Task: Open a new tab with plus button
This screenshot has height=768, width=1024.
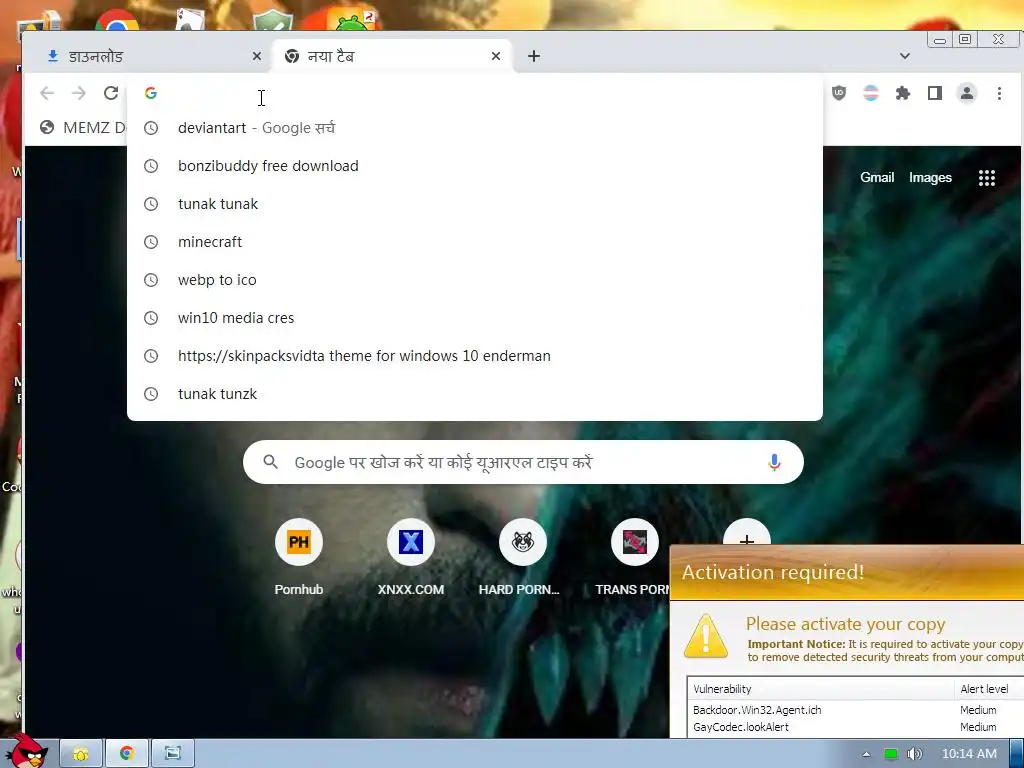Action: point(534,56)
